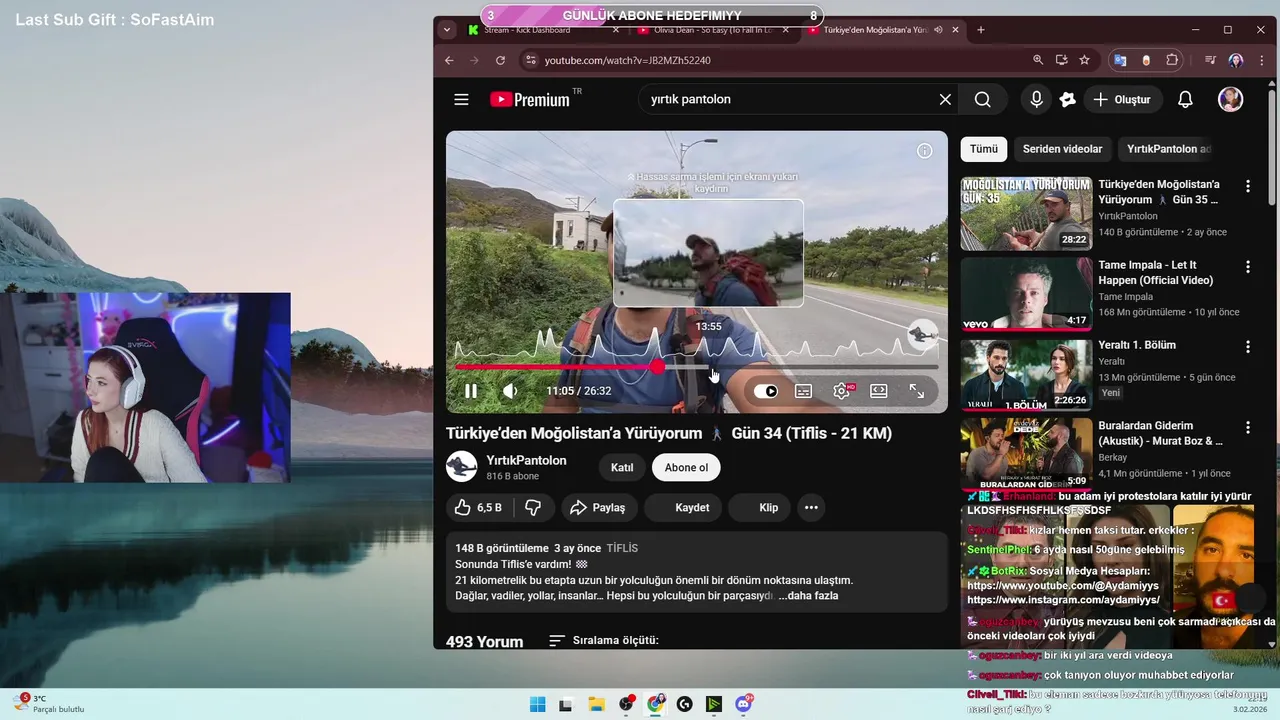Save the video with Kaydet

[x=683, y=508]
